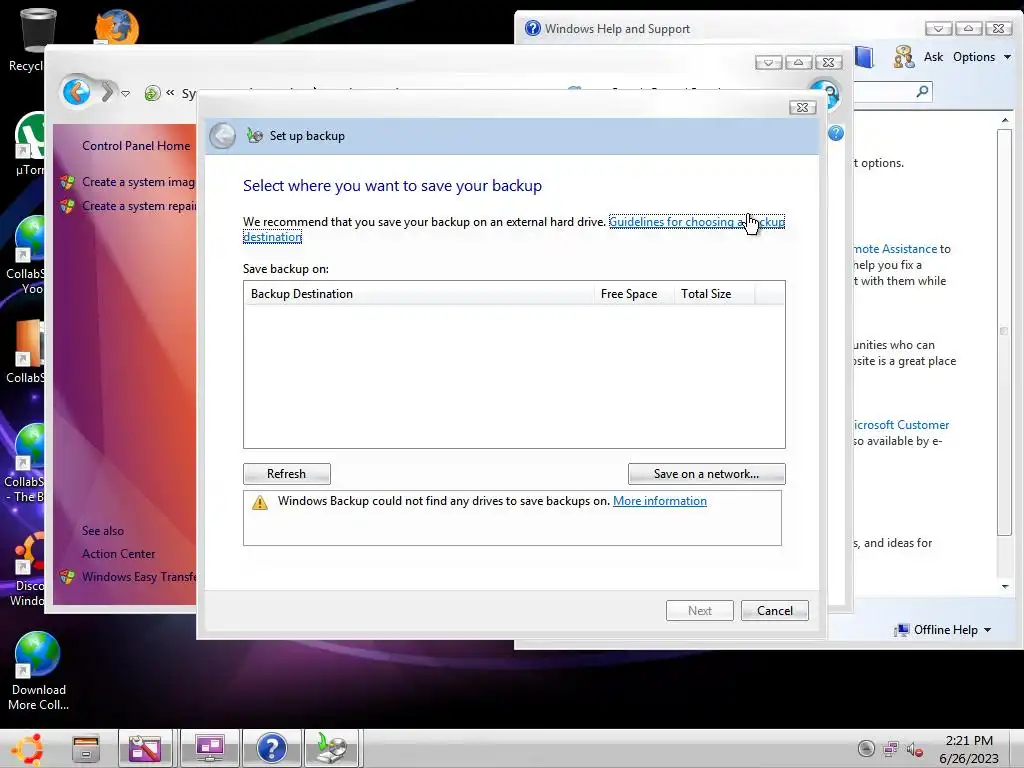
Task: Open the More information link
Action: (x=660, y=501)
